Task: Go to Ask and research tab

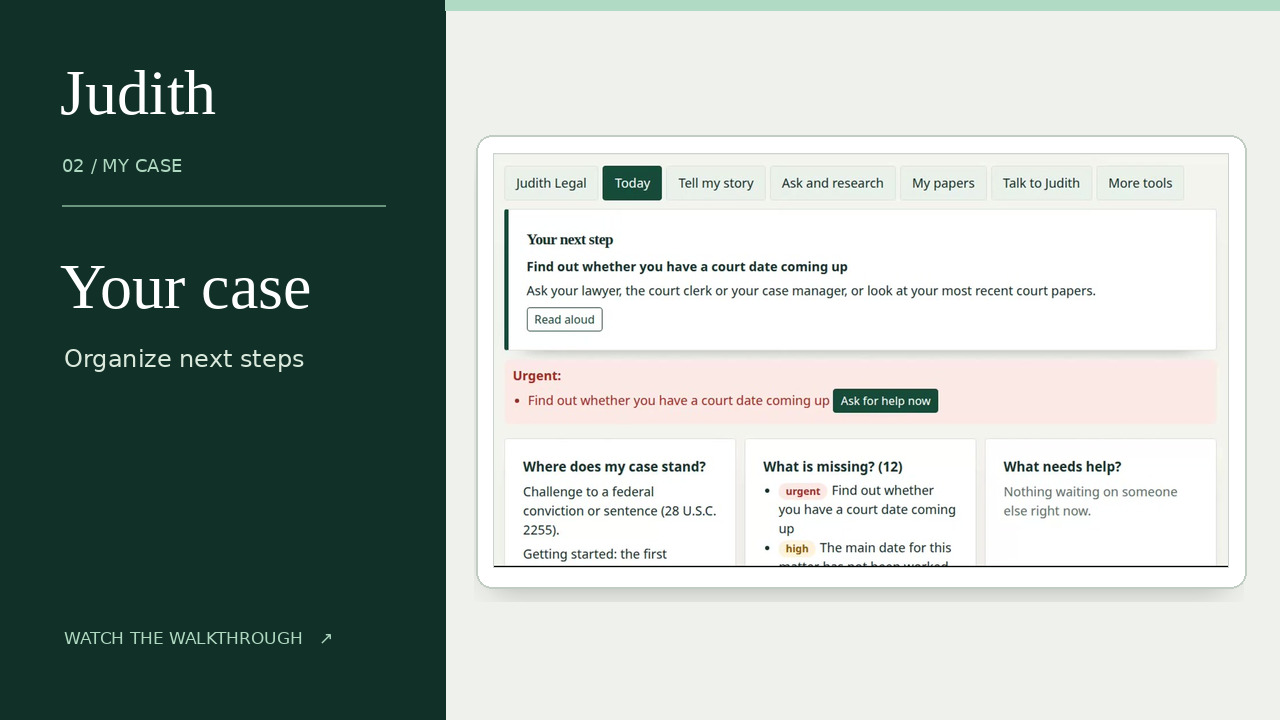Action: [833, 183]
